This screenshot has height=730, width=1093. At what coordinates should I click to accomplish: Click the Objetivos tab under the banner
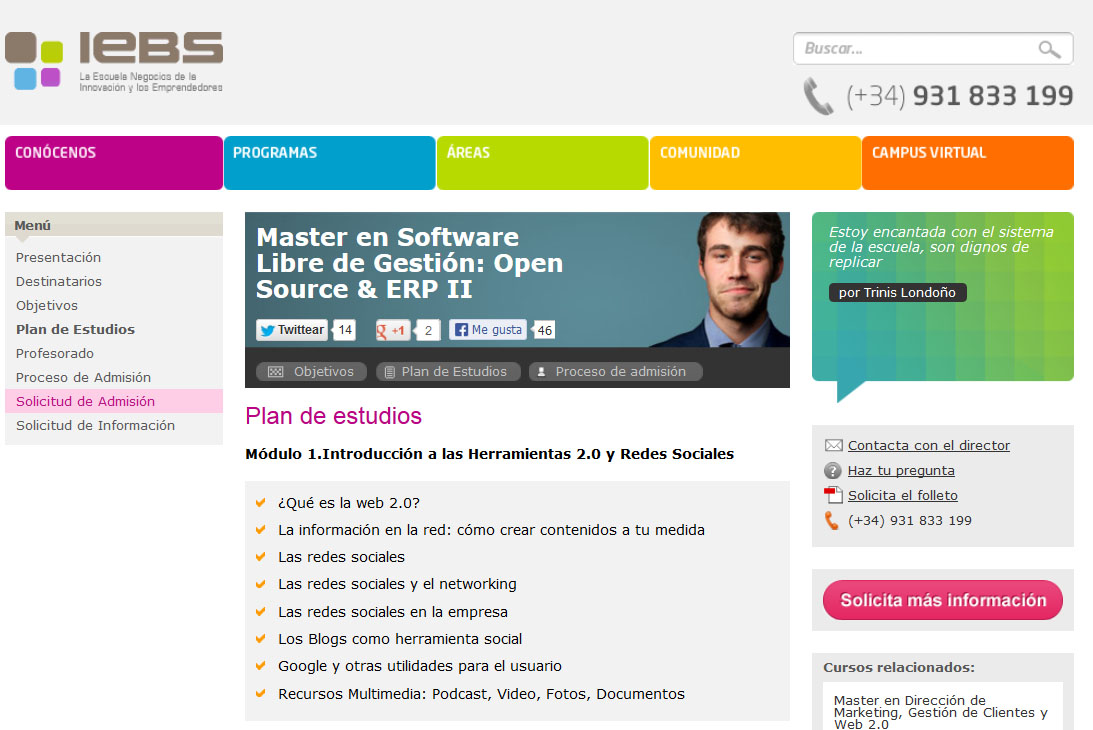[312, 372]
